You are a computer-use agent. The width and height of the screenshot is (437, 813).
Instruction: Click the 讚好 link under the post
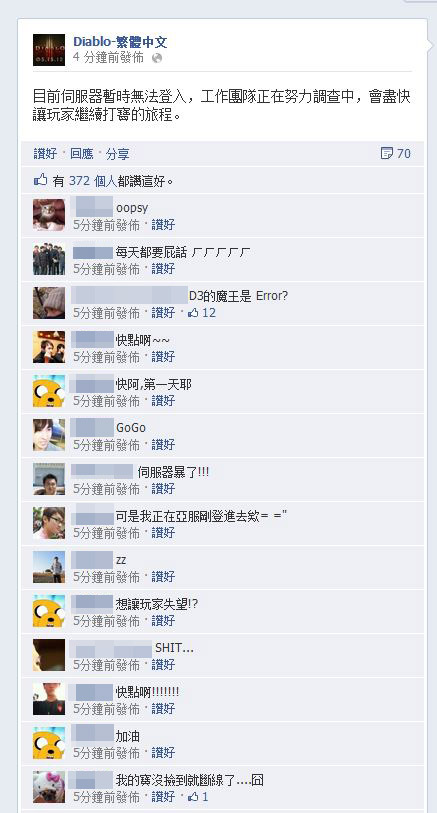(45, 153)
